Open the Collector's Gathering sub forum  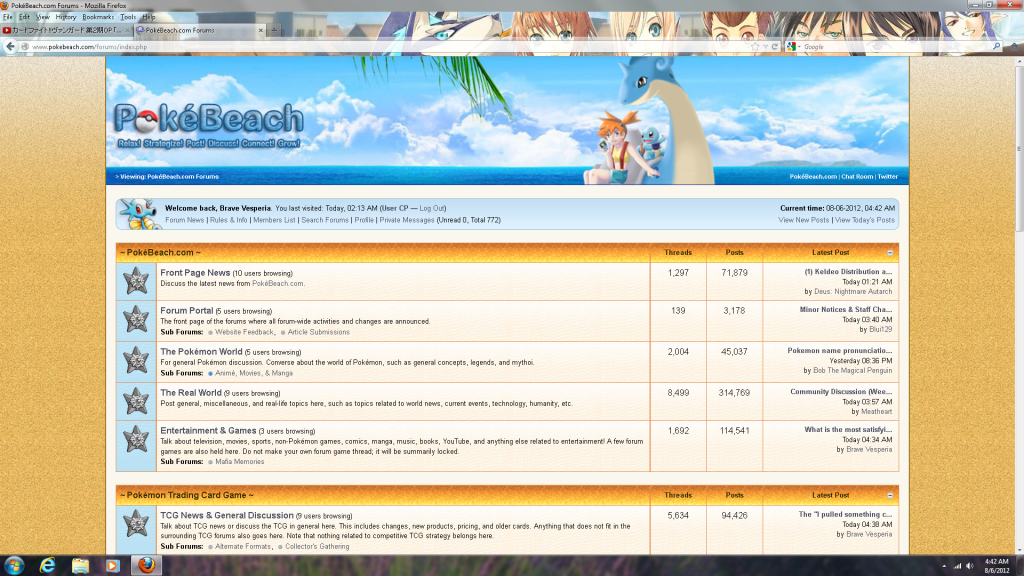point(317,547)
